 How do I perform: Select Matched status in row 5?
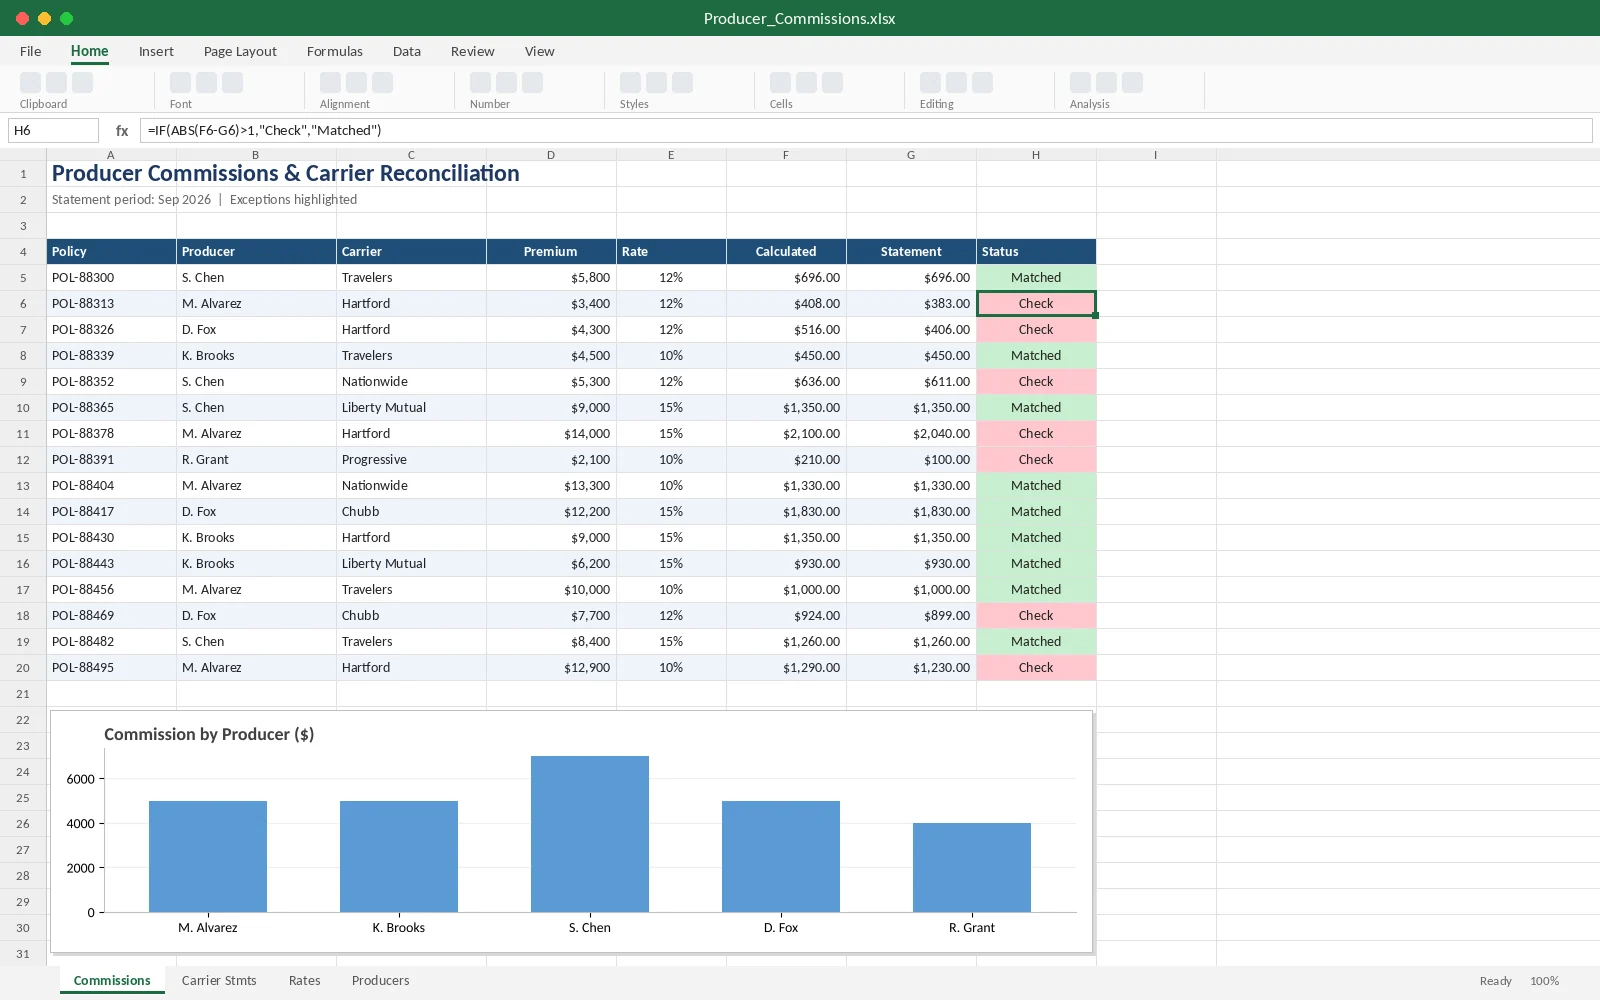point(1036,278)
